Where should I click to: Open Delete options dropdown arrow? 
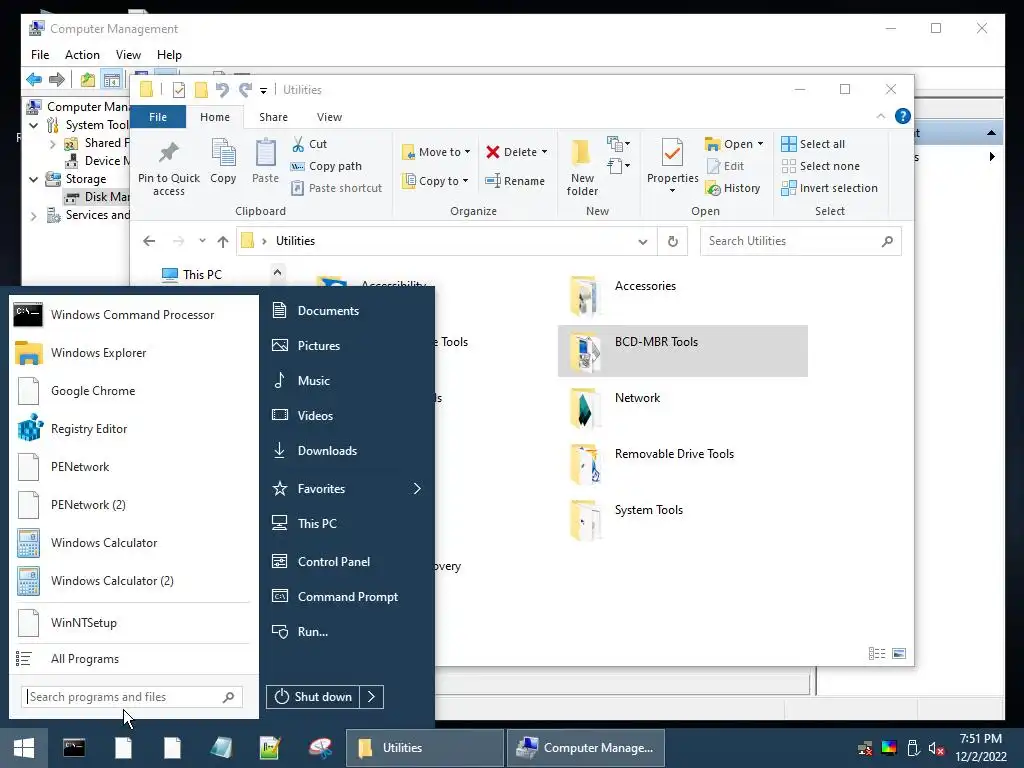[544, 152]
